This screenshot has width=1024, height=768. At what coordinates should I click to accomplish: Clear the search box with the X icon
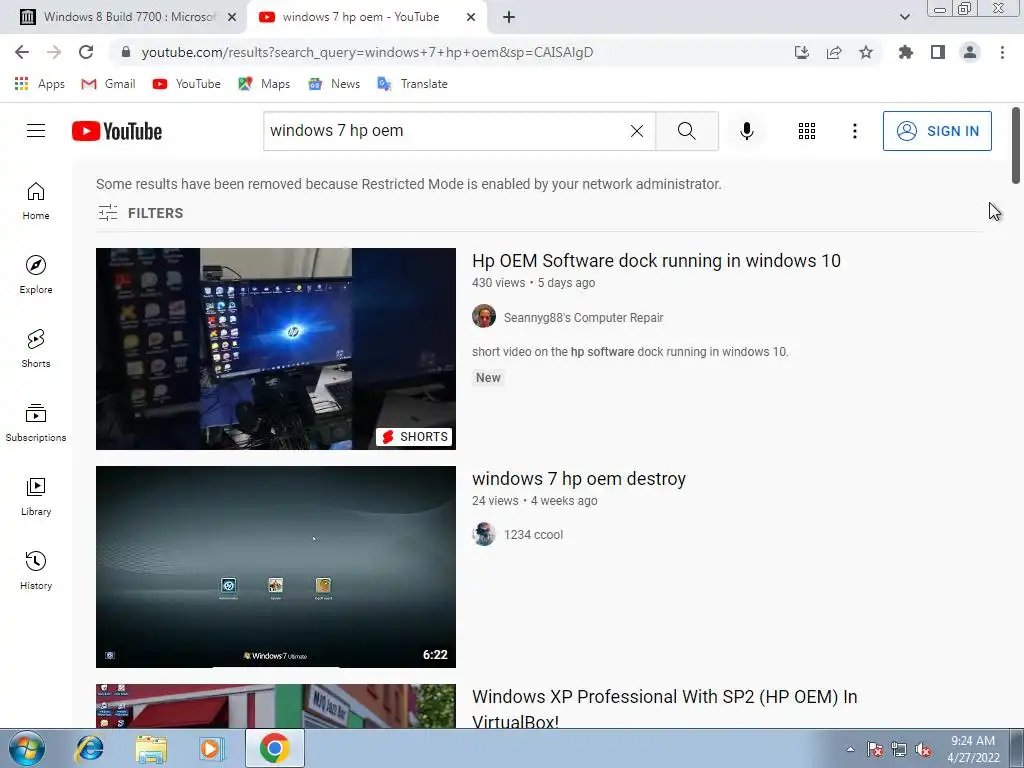click(637, 131)
